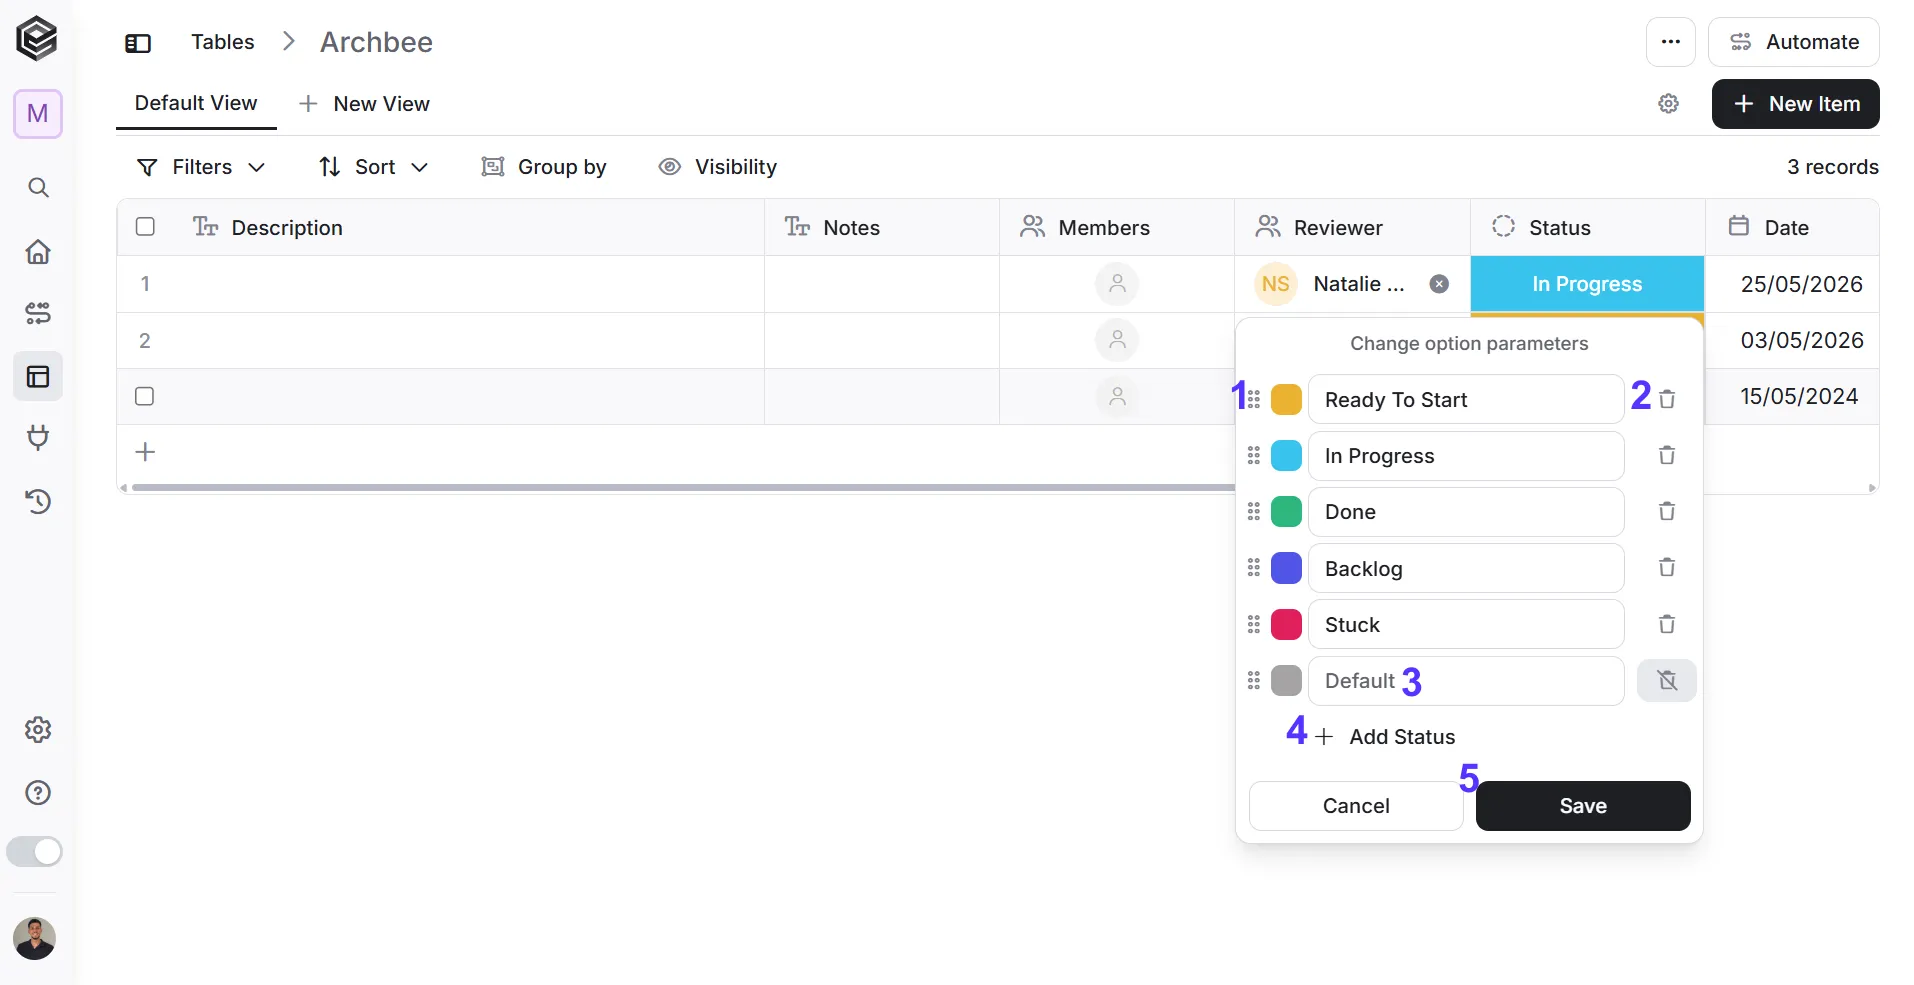1914x985 pixels.
Task: Delete the Stuck status option
Action: click(1667, 624)
